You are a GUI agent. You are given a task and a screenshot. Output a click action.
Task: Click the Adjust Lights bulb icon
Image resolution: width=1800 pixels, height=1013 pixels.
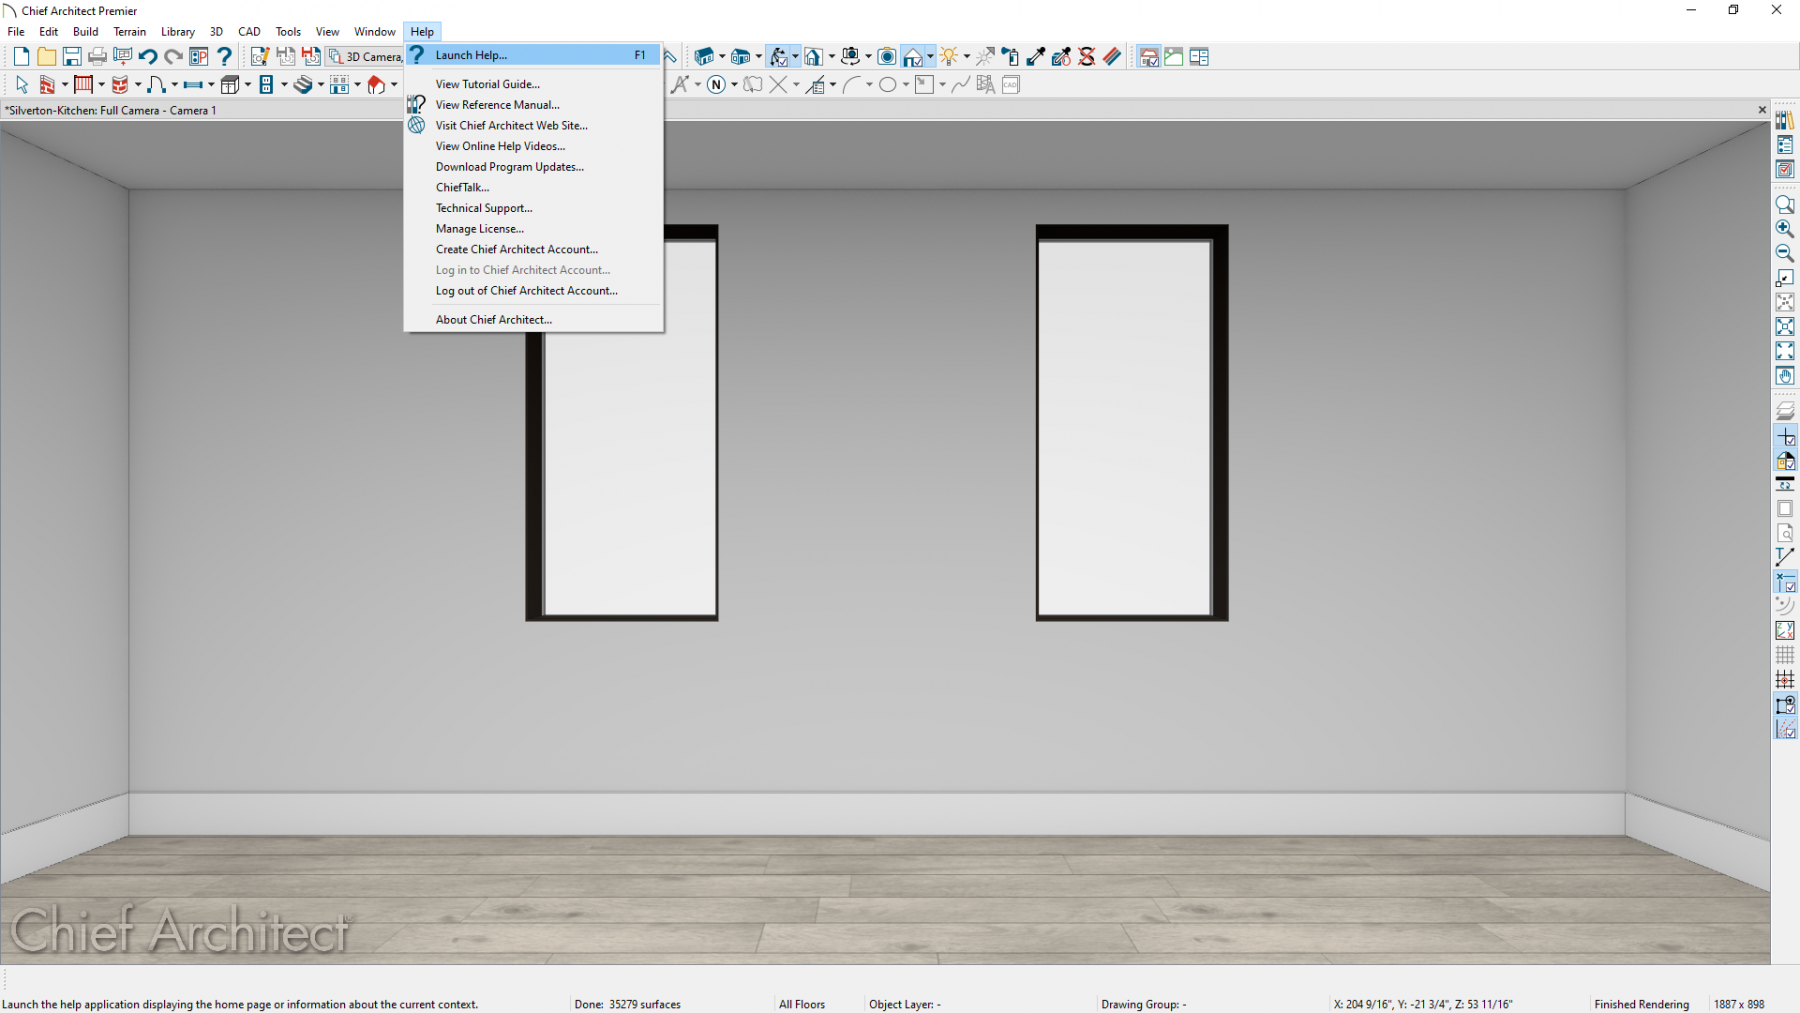point(948,57)
